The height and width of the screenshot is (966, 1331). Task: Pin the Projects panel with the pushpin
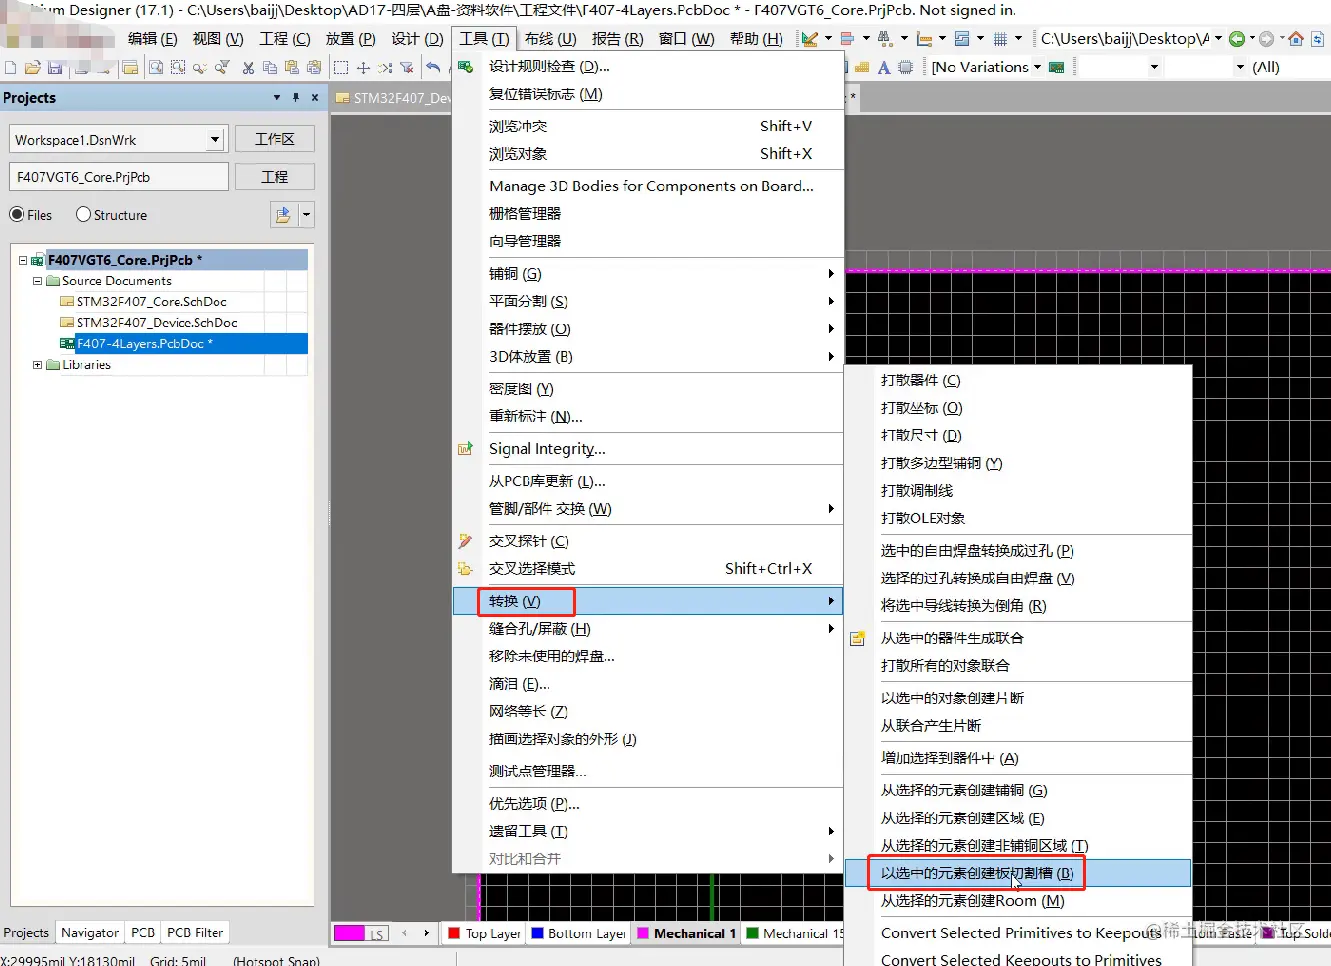(x=296, y=97)
